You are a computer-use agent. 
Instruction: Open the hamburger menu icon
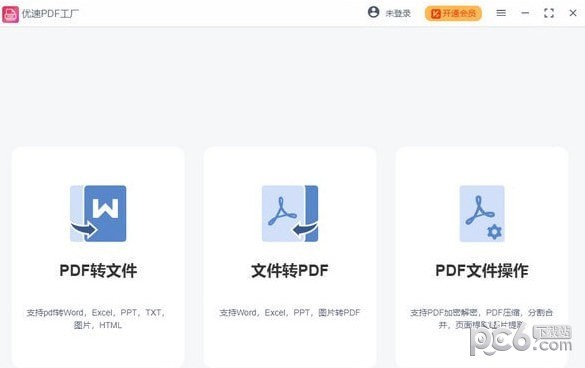pos(501,13)
